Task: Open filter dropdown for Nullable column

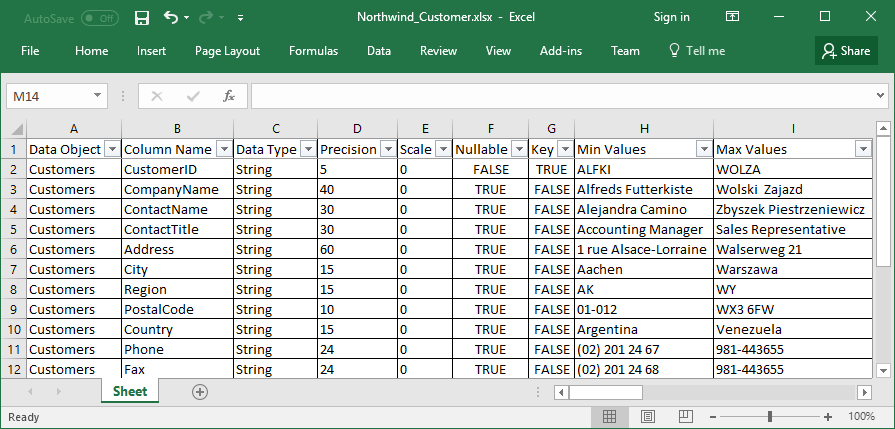Action: 518,149
